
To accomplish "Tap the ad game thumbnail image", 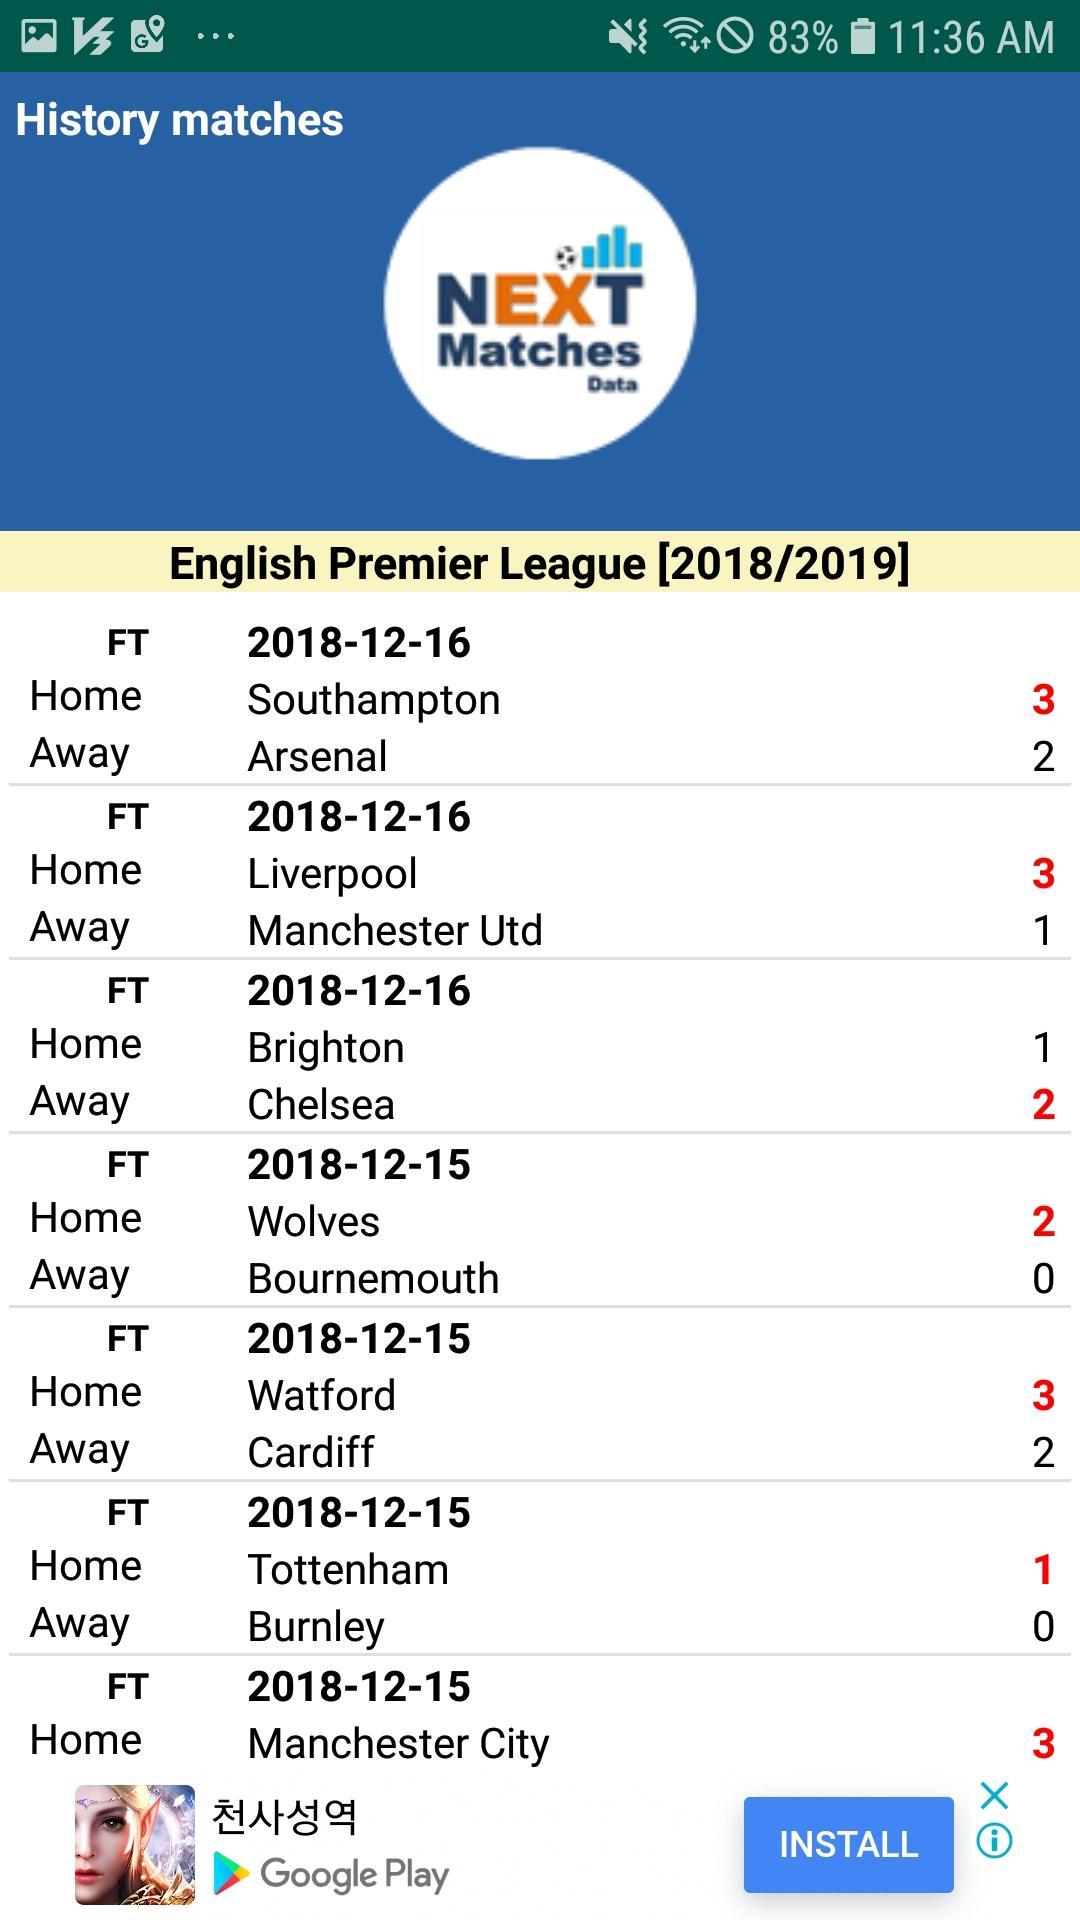I will pos(135,1845).
